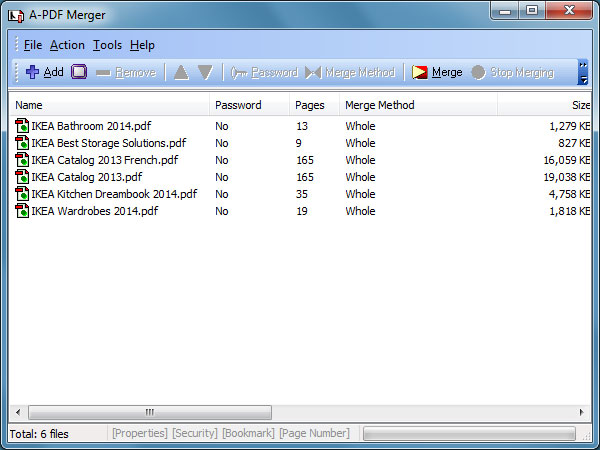Screen dimensions: 600x450
Task: Click Whole for IKEA Wardrobes 2014.pdf
Action: (360, 211)
